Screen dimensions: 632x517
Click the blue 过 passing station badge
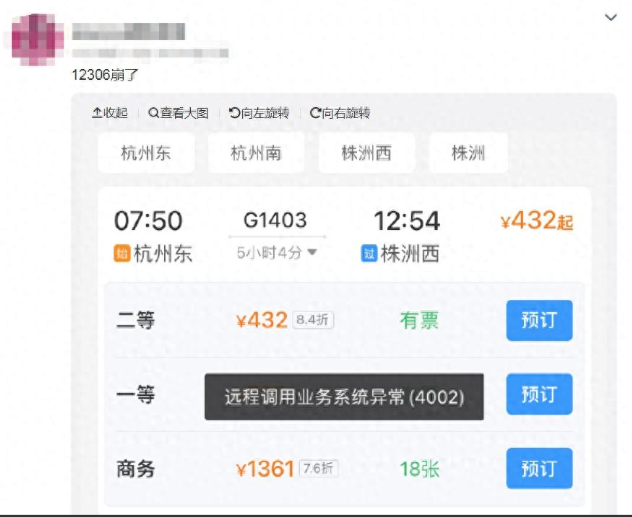pos(369,253)
